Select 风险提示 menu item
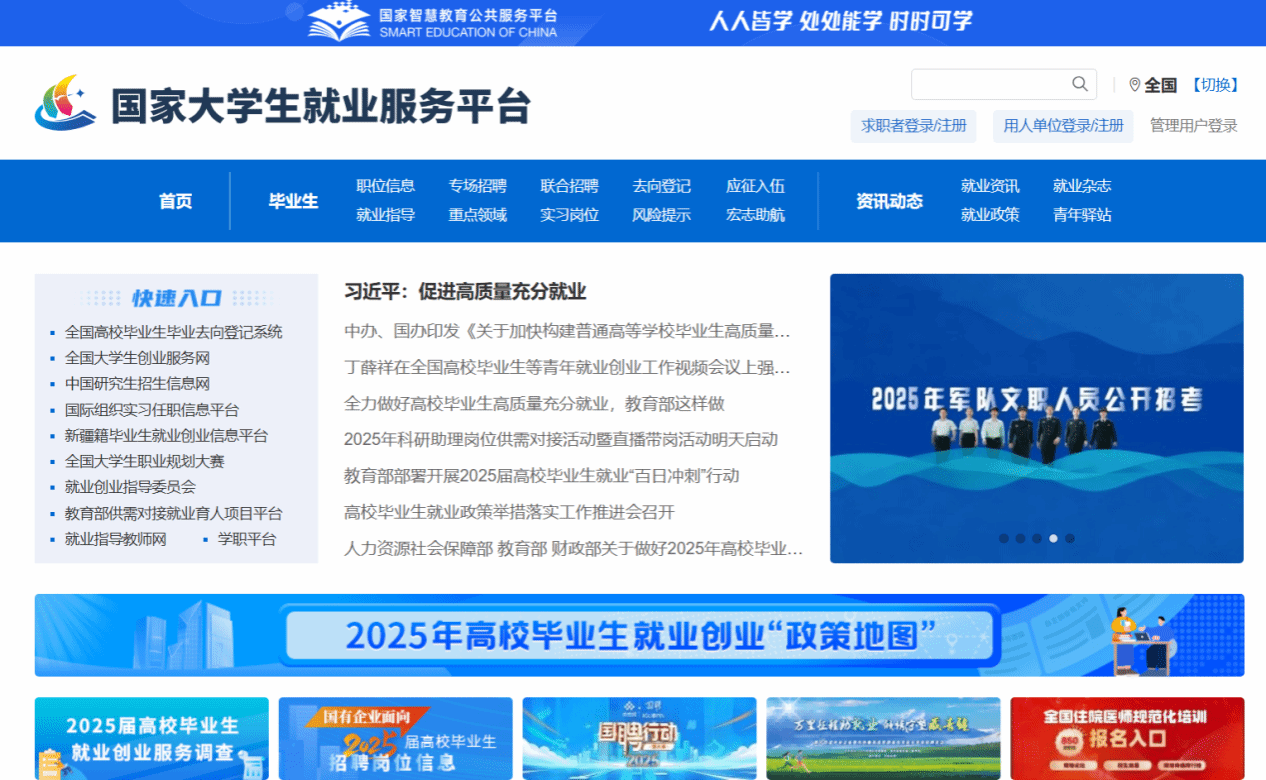 pyautogui.click(x=662, y=215)
